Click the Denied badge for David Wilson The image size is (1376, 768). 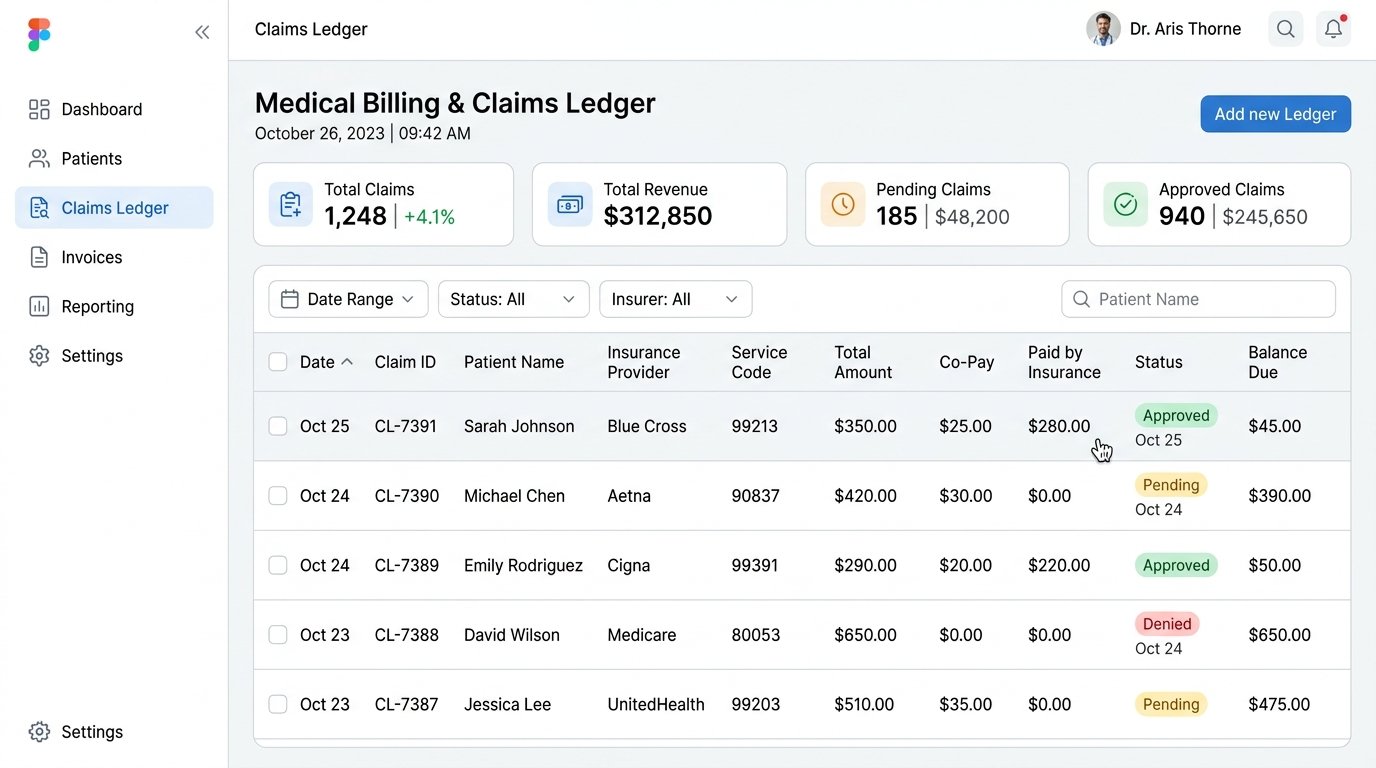pyautogui.click(x=1167, y=623)
